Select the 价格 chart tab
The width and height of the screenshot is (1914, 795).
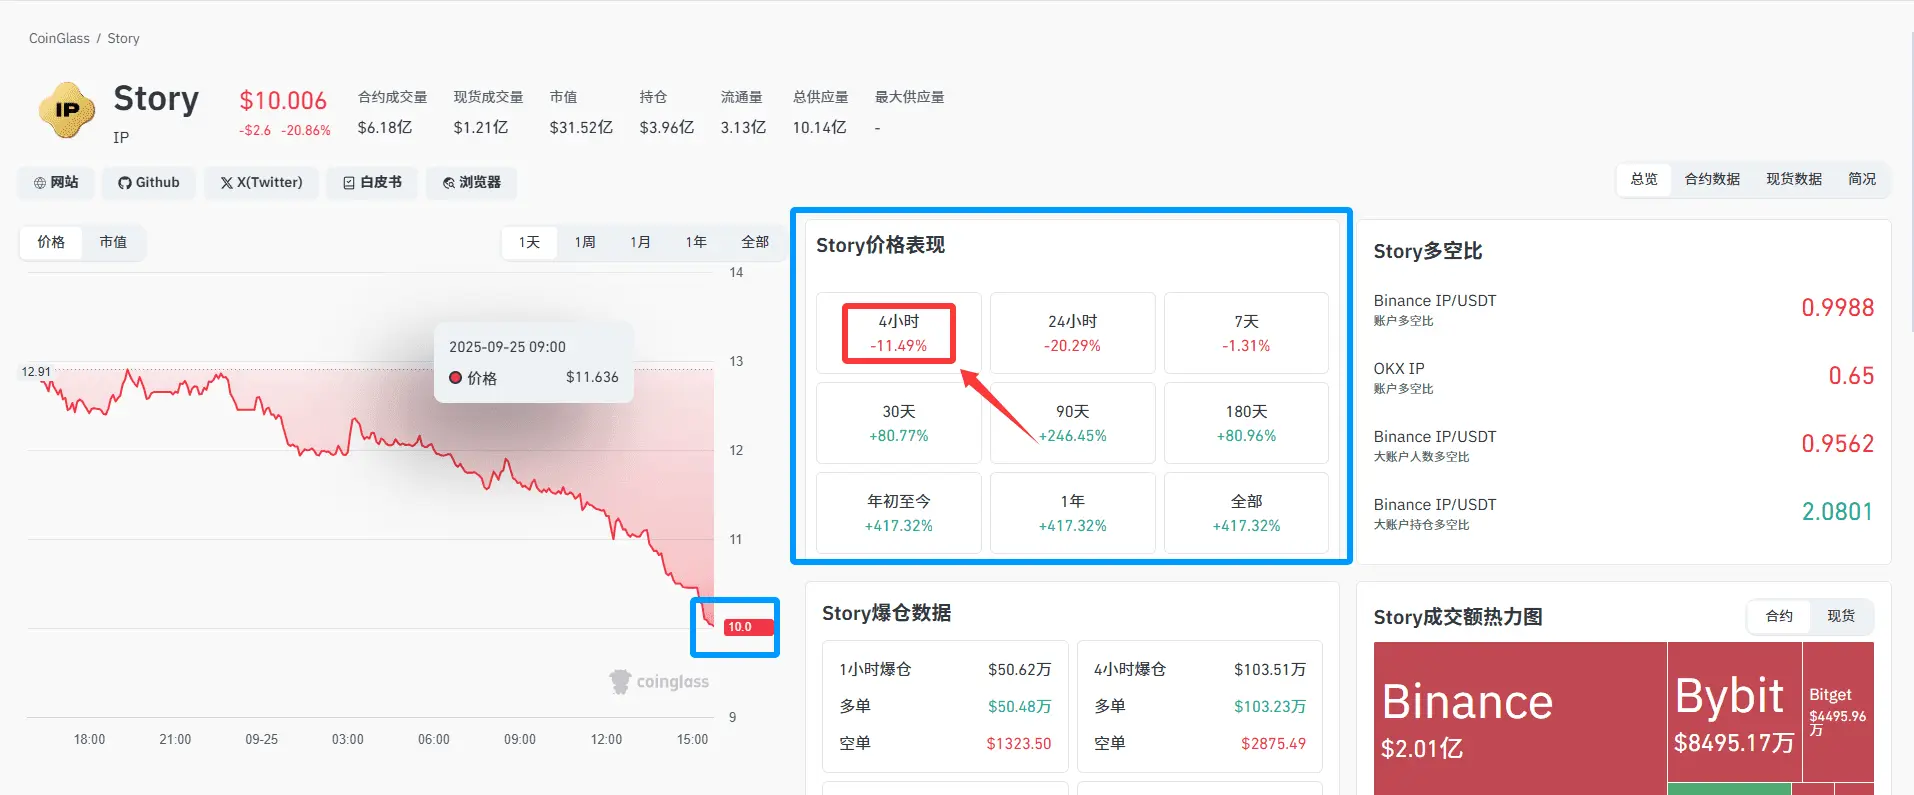[51, 242]
